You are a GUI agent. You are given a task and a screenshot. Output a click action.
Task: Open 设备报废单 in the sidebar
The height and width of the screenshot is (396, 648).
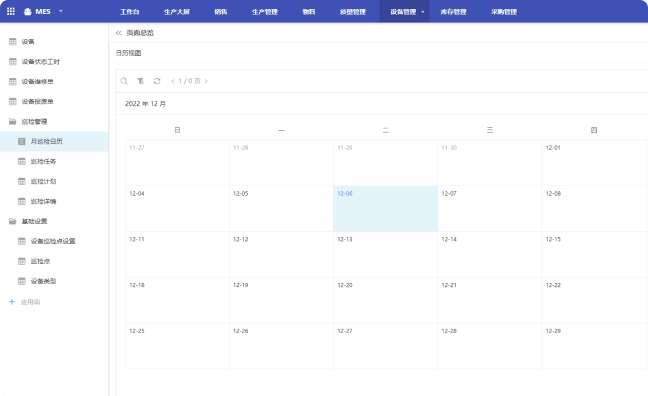[x=54, y=101]
